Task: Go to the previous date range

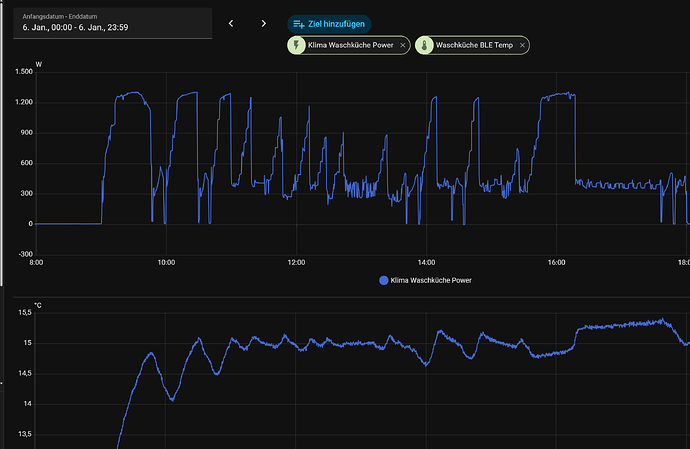Action: [x=231, y=23]
